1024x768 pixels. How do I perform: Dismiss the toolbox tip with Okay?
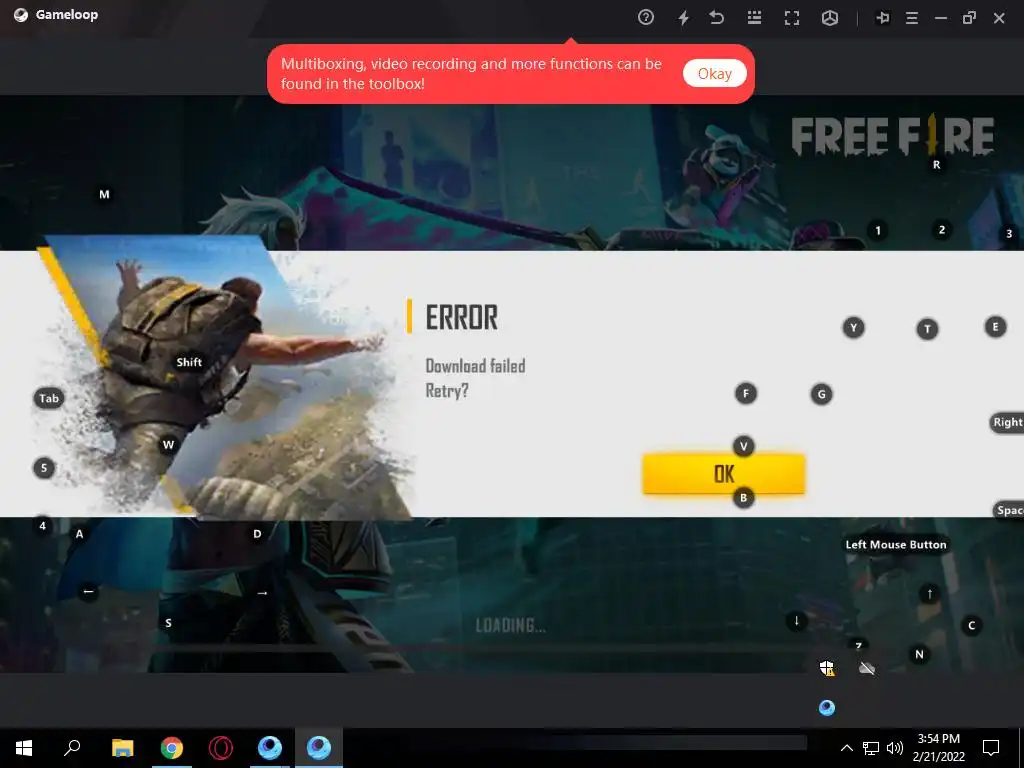click(714, 74)
